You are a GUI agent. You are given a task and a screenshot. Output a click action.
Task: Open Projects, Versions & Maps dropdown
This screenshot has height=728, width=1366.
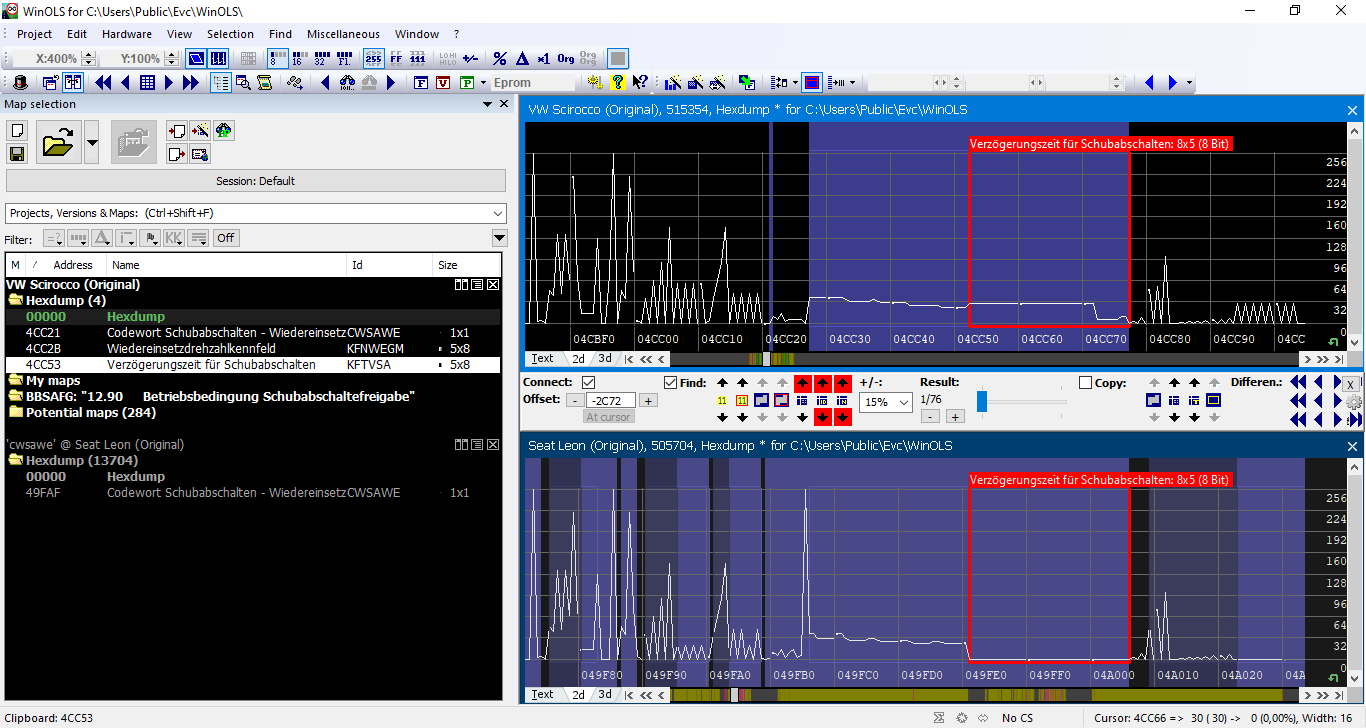498,213
